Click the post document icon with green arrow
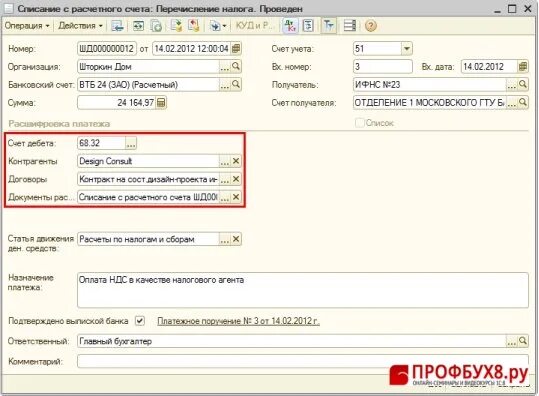 coord(176,26)
